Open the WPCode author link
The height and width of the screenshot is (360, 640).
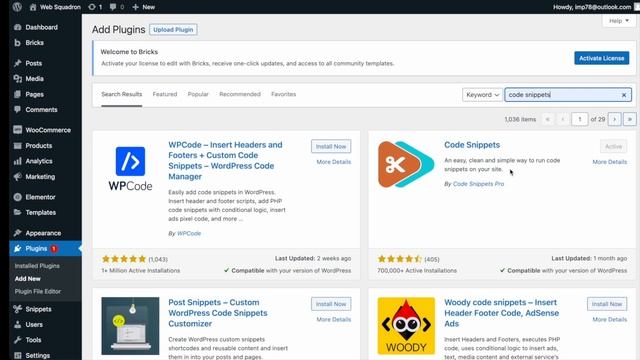[x=189, y=233]
